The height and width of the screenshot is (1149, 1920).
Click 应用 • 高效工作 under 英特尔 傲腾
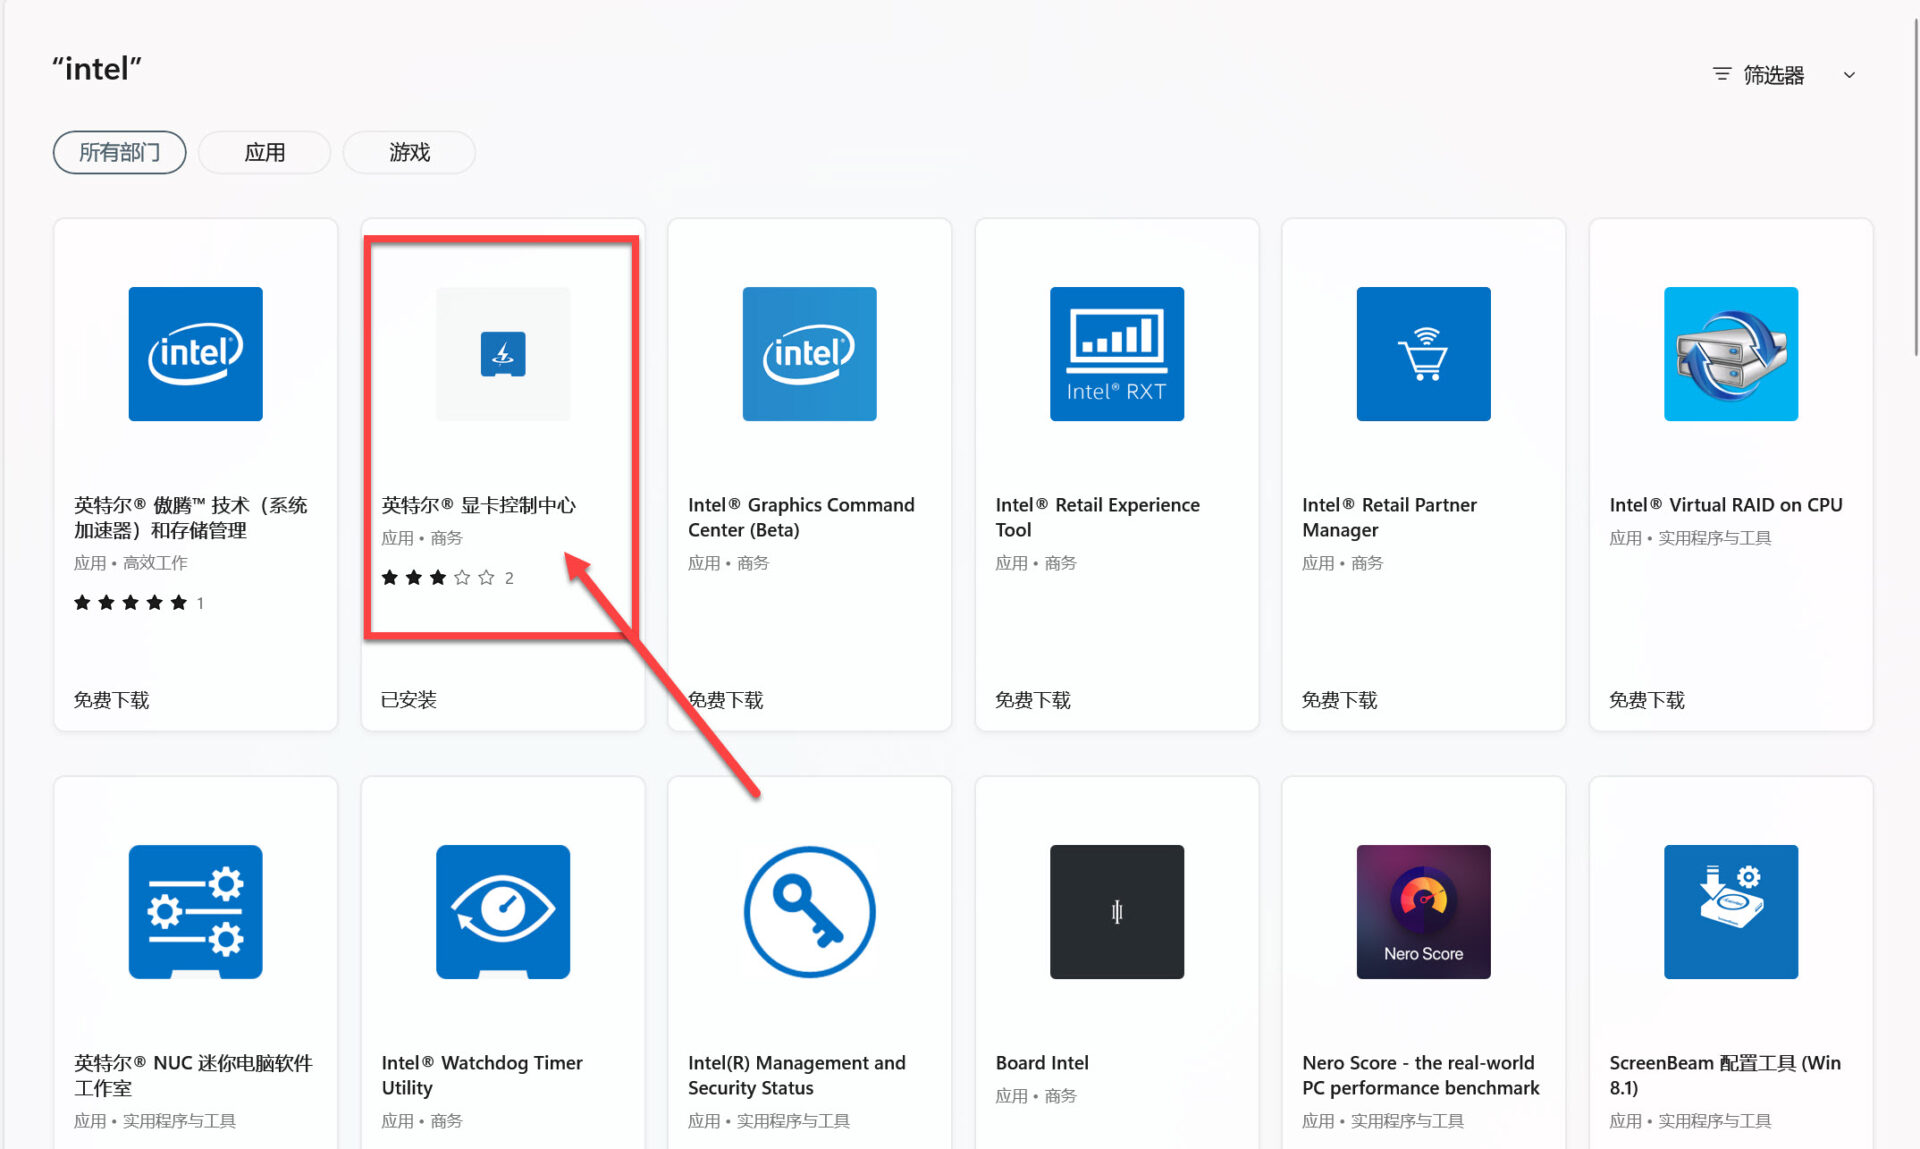pyautogui.click(x=130, y=563)
